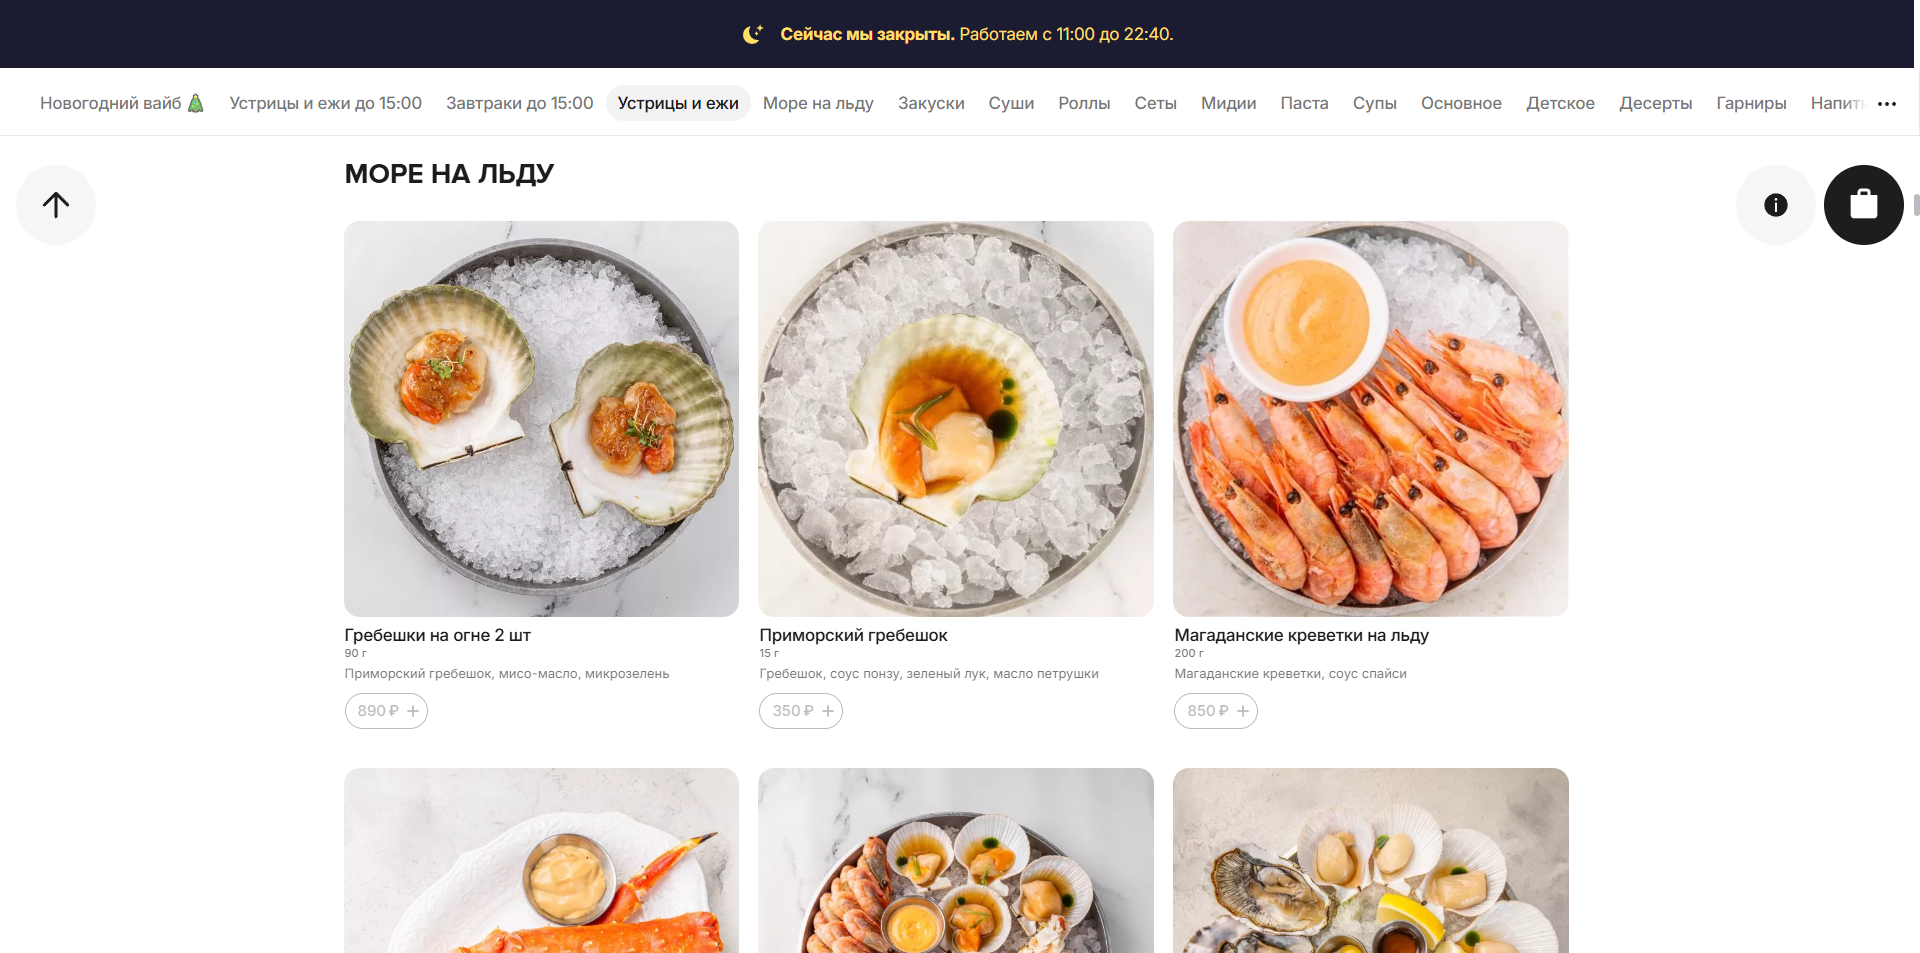Switch to the Десерты category
Screen dimensions: 1920x953
pyautogui.click(x=1655, y=103)
